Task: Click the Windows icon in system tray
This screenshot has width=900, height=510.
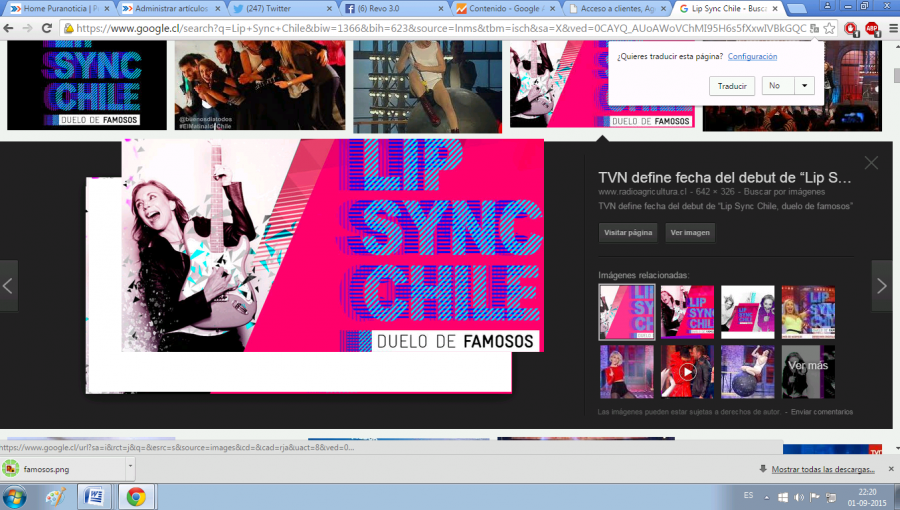Action: (x=783, y=497)
